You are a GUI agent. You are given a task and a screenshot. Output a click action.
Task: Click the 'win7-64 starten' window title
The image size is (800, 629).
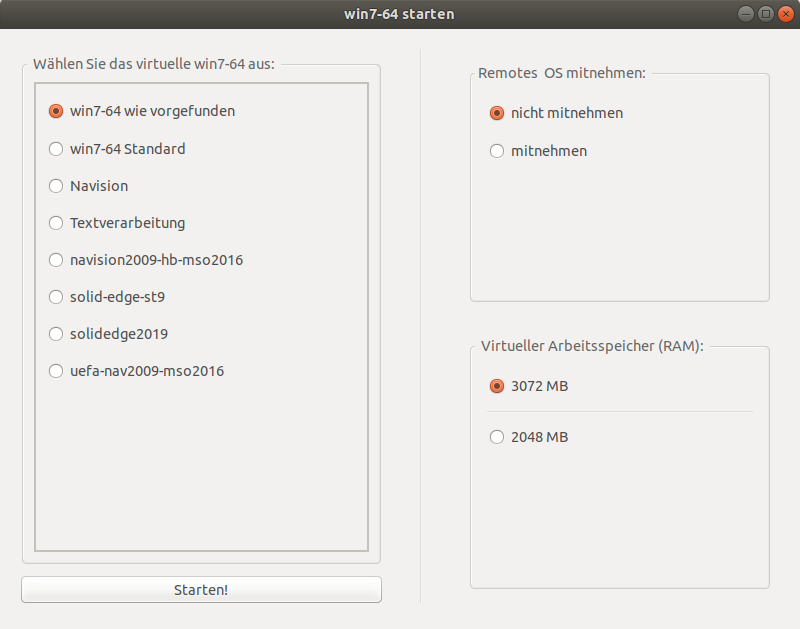coord(399,14)
